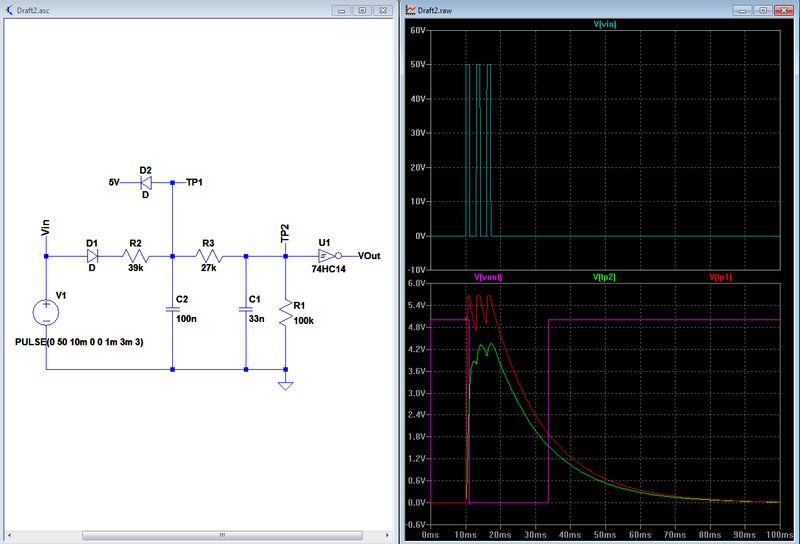Click the waveform icon in Draft2.raw title bar
Viewport: 800px width, 544px height.
(411, 10)
